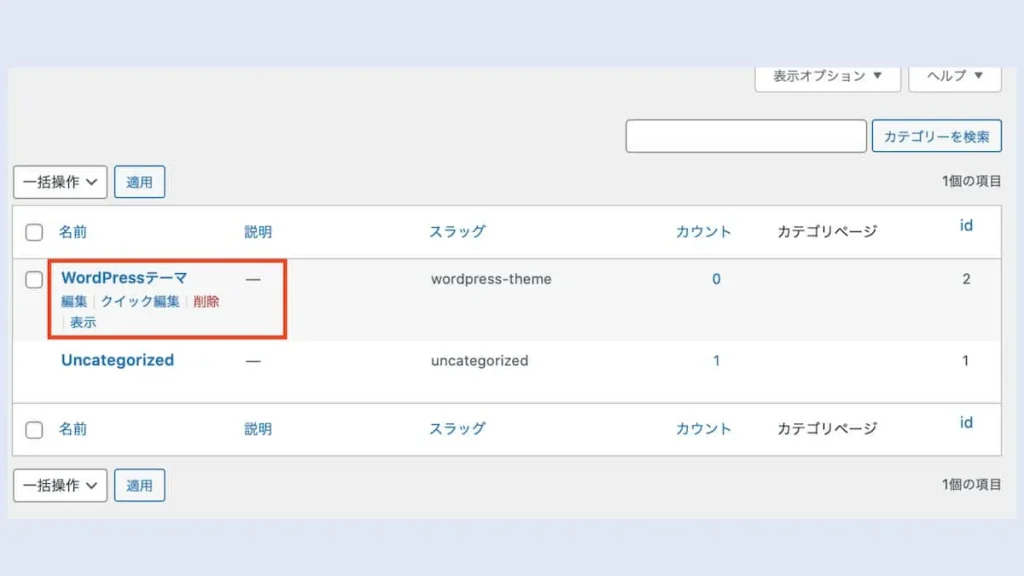Sort by スラッグ in the footer row

[x=457, y=429]
